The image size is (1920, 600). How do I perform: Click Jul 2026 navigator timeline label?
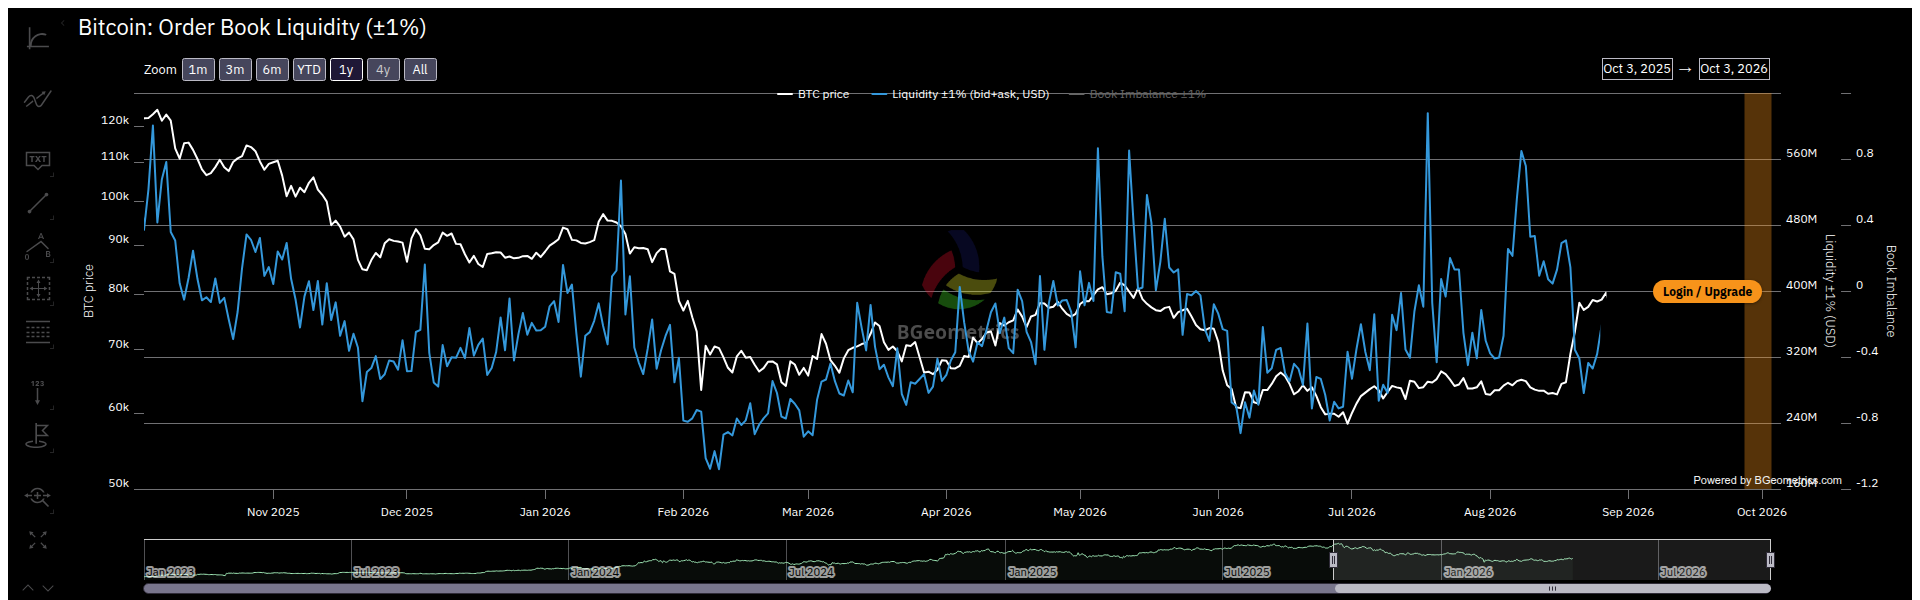pyautogui.click(x=1683, y=572)
